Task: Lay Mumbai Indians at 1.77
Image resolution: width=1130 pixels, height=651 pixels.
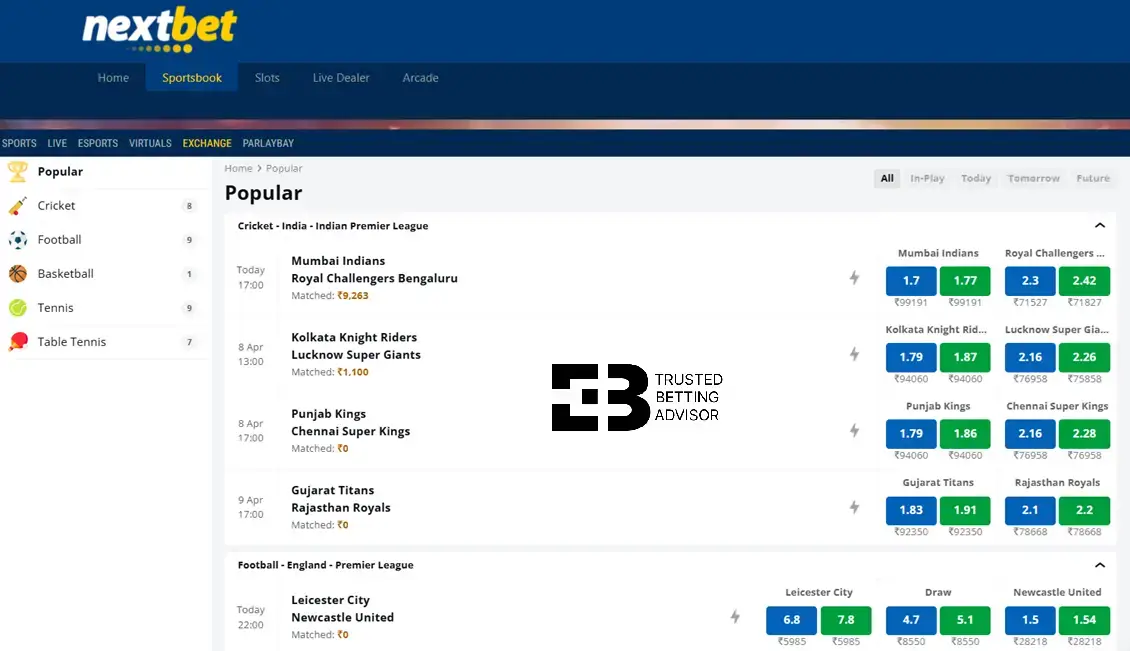Action: click(x=965, y=280)
